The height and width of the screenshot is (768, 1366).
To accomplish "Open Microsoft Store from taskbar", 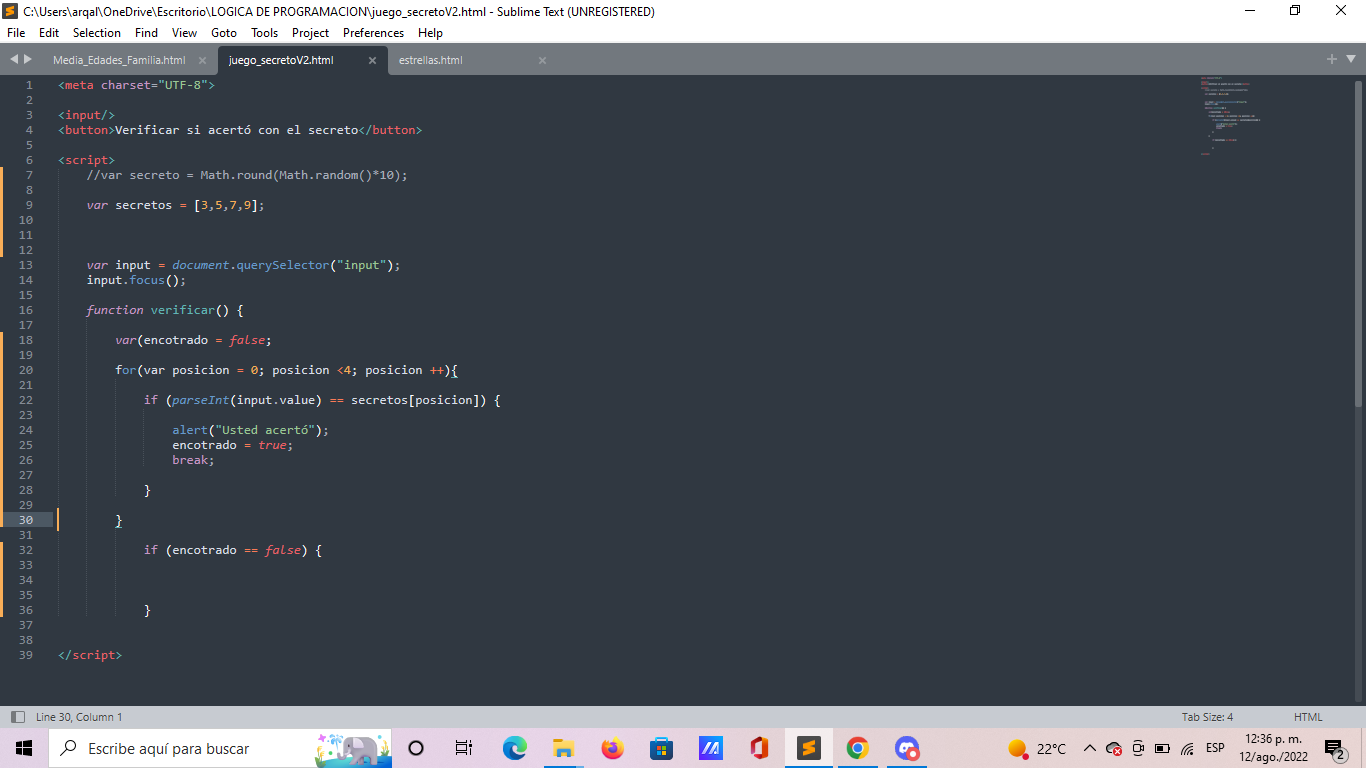I will tap(661, 748).
